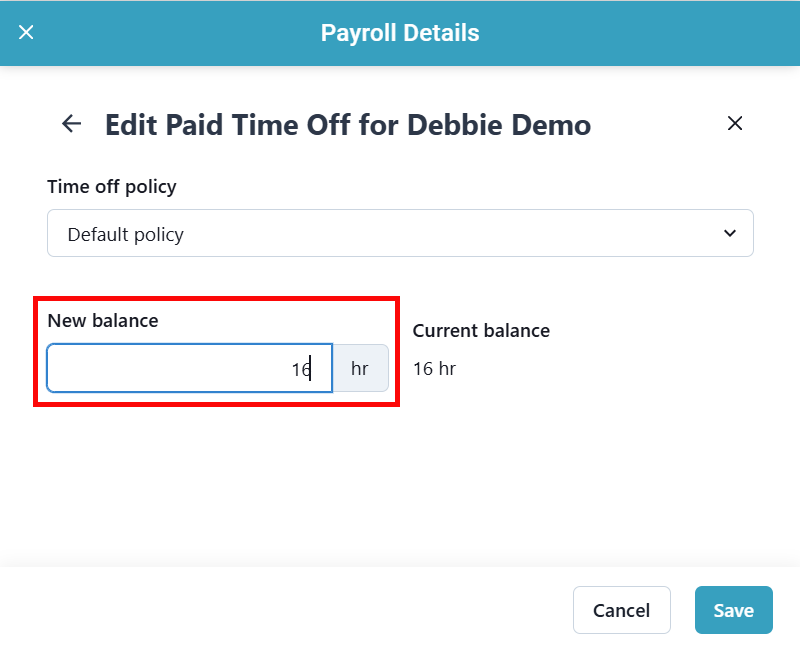Open the 'Default policy' selector text

click(x=126, y=235)
